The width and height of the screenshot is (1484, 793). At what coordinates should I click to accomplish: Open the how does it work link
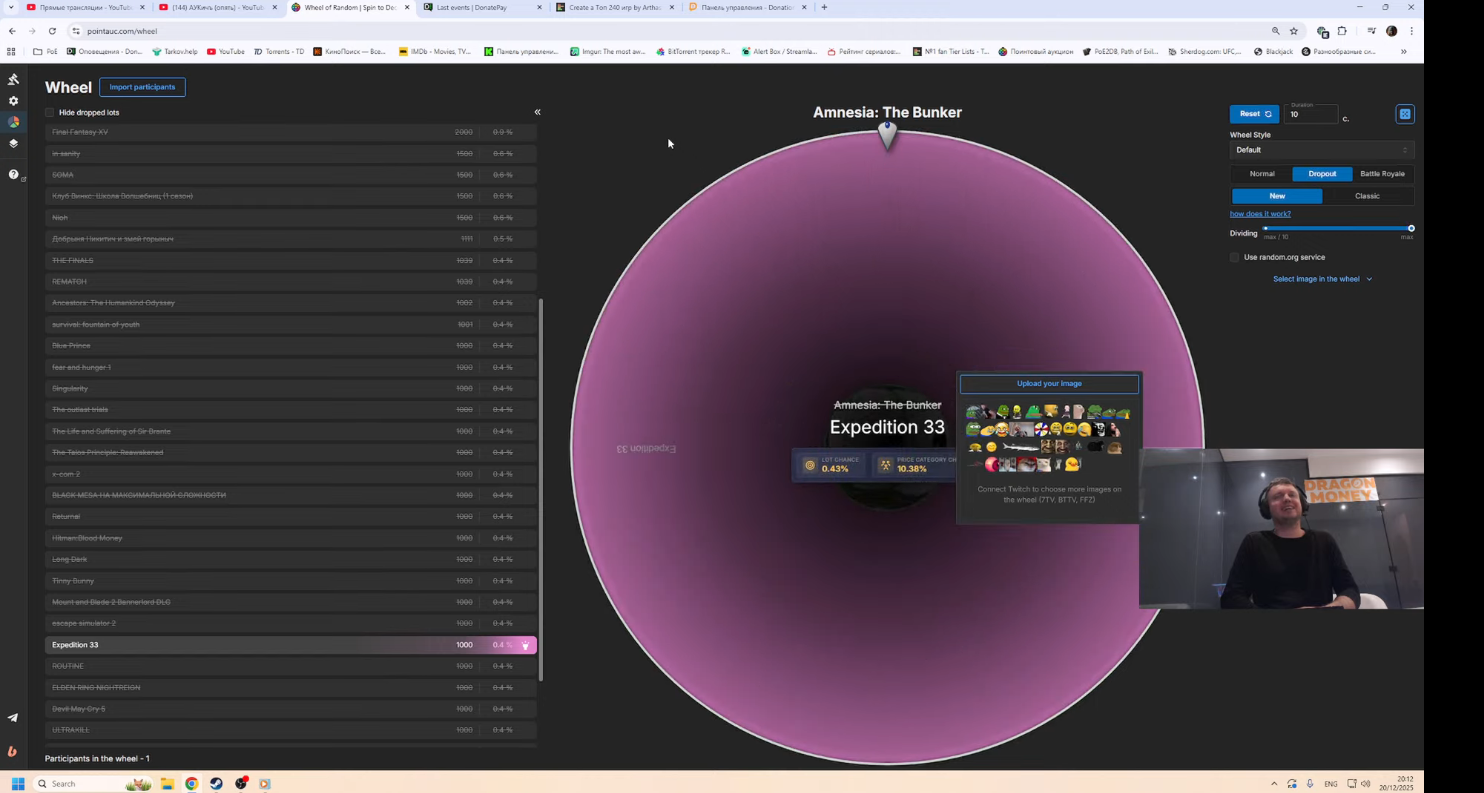pyautogui.click(x=1260, y=214)
